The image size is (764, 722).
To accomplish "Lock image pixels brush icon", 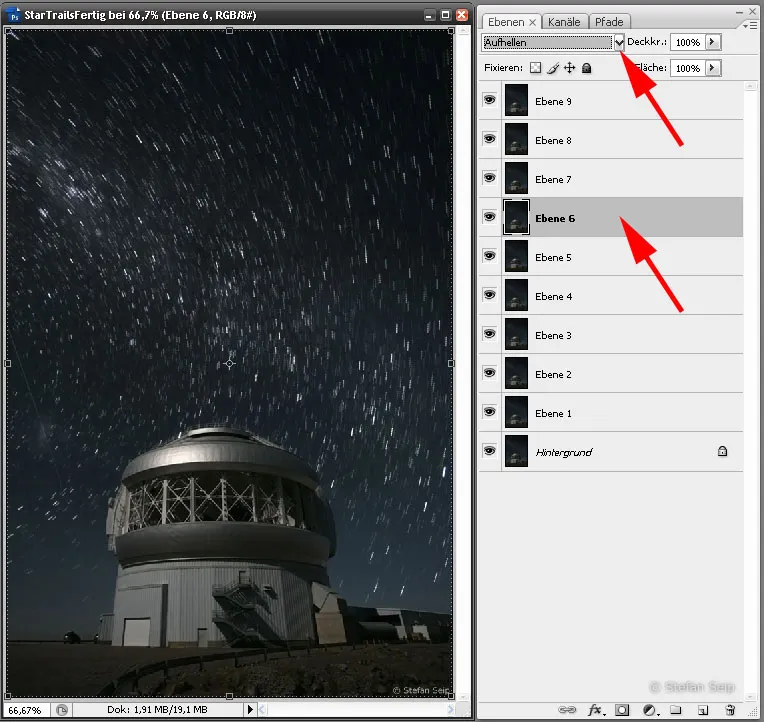I will tap(553, 68).
